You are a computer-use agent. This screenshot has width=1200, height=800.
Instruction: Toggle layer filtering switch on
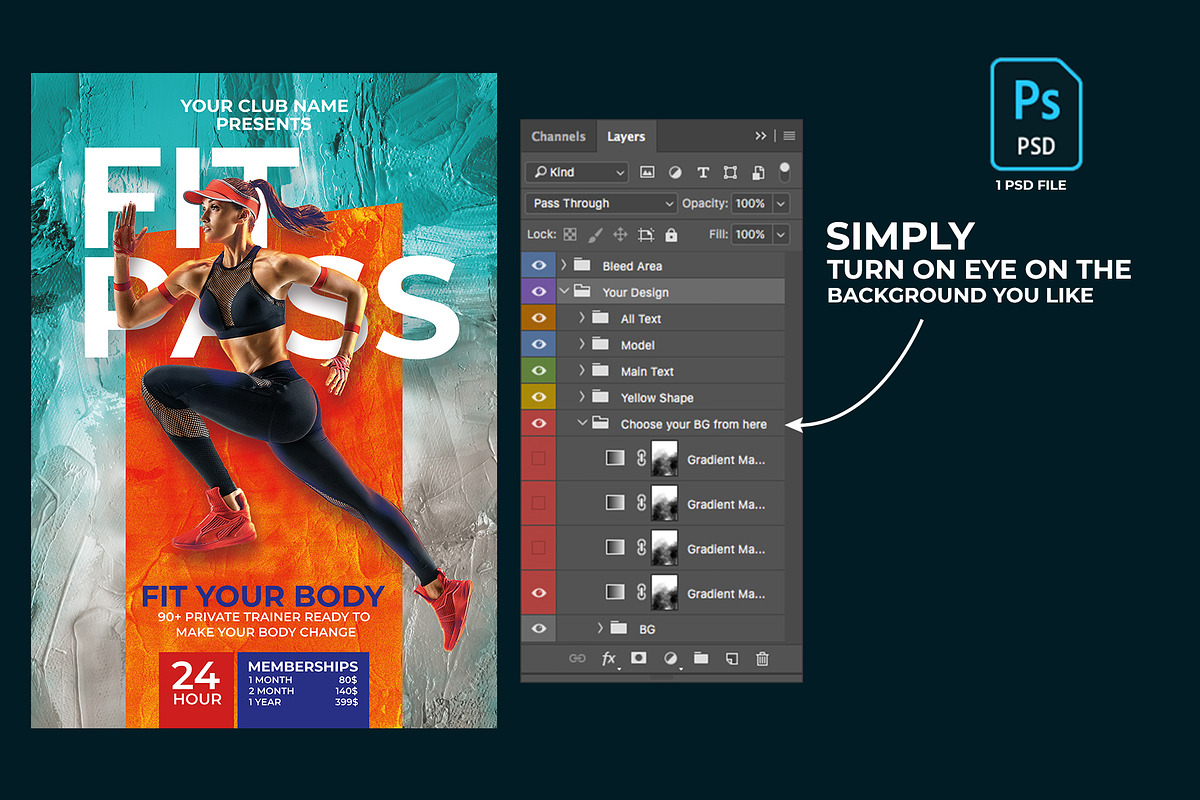click(x=785, y=171)
